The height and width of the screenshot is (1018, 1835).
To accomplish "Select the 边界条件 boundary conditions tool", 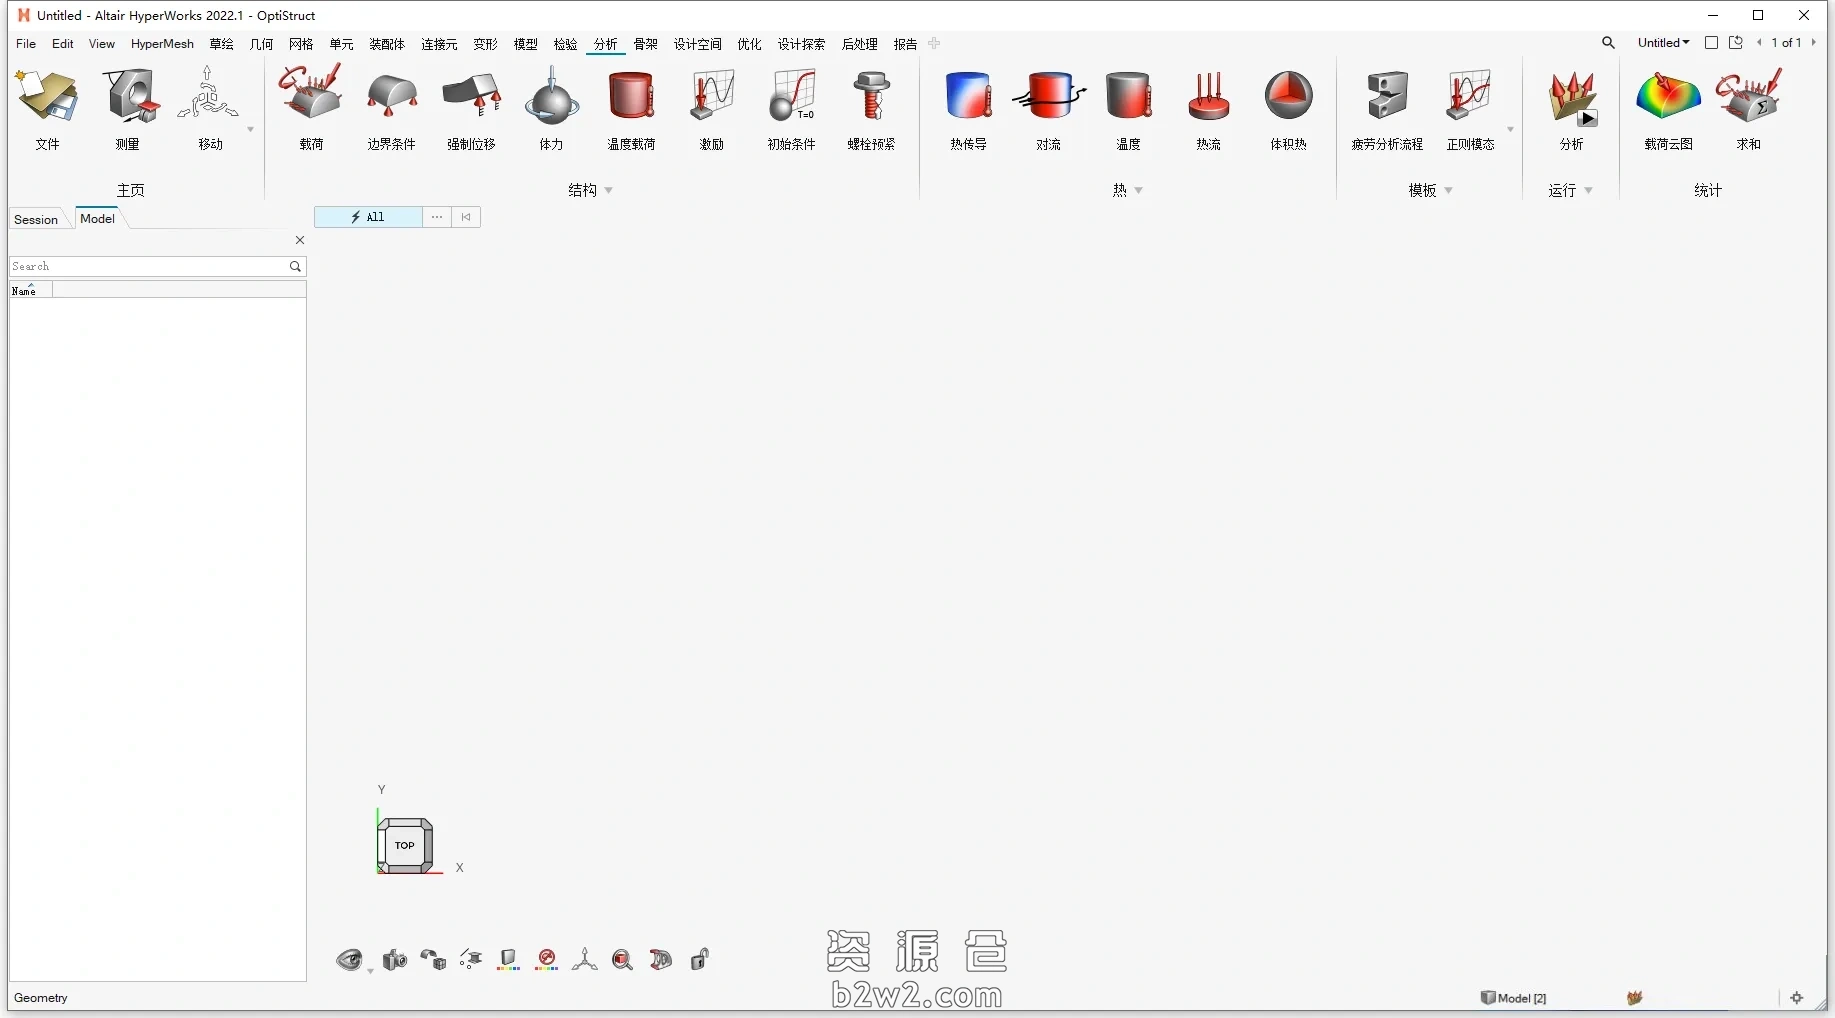I will (391, 98).
